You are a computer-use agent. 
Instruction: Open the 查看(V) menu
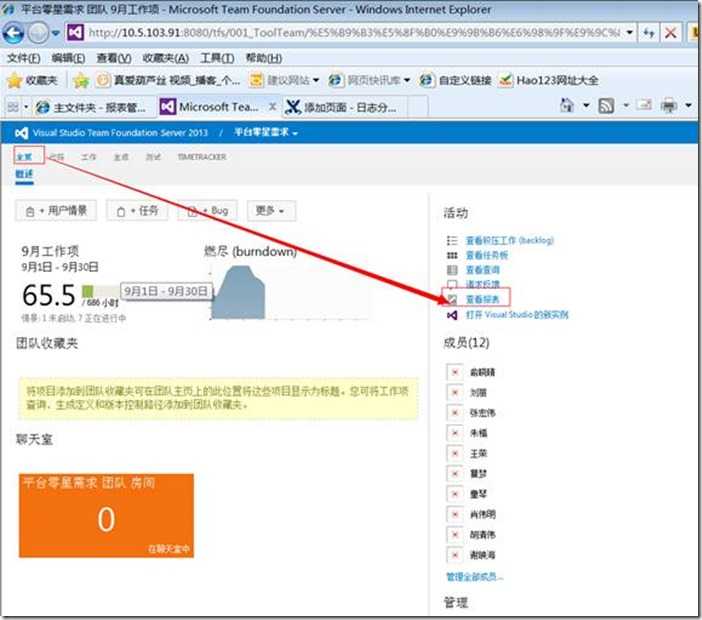[x=114, y=58]
